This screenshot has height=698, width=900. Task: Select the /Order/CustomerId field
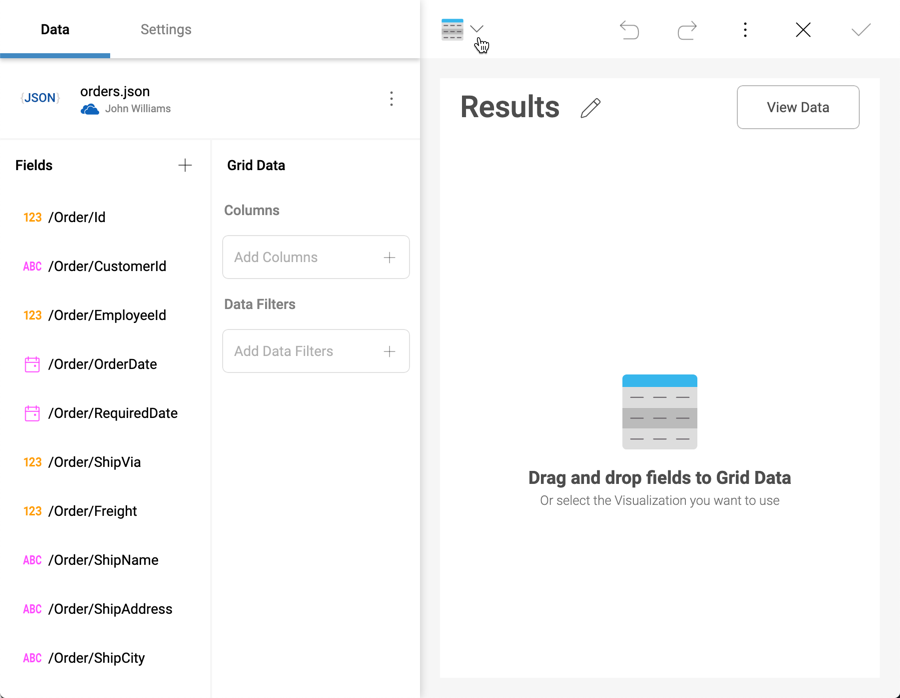coord(105,266)
